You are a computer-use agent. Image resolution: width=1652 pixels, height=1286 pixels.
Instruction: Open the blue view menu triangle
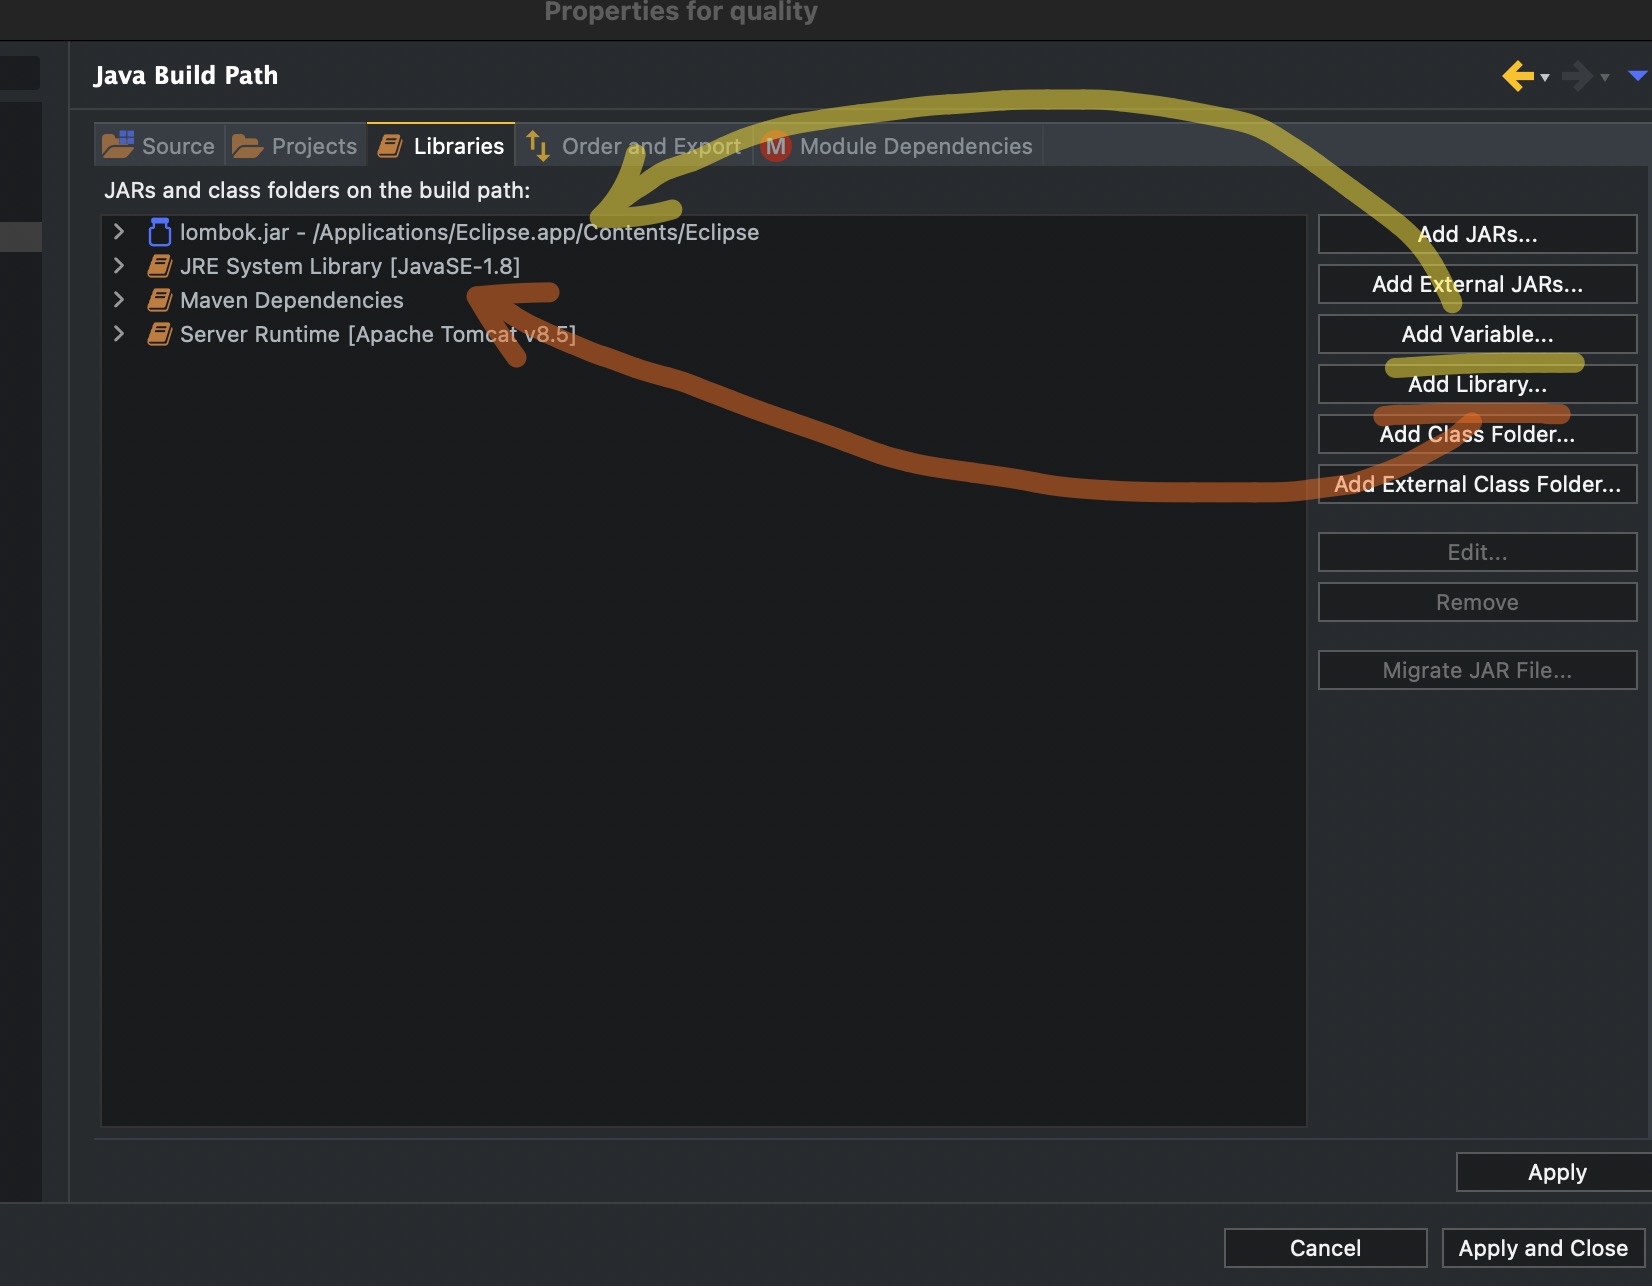pos(1638,75)
